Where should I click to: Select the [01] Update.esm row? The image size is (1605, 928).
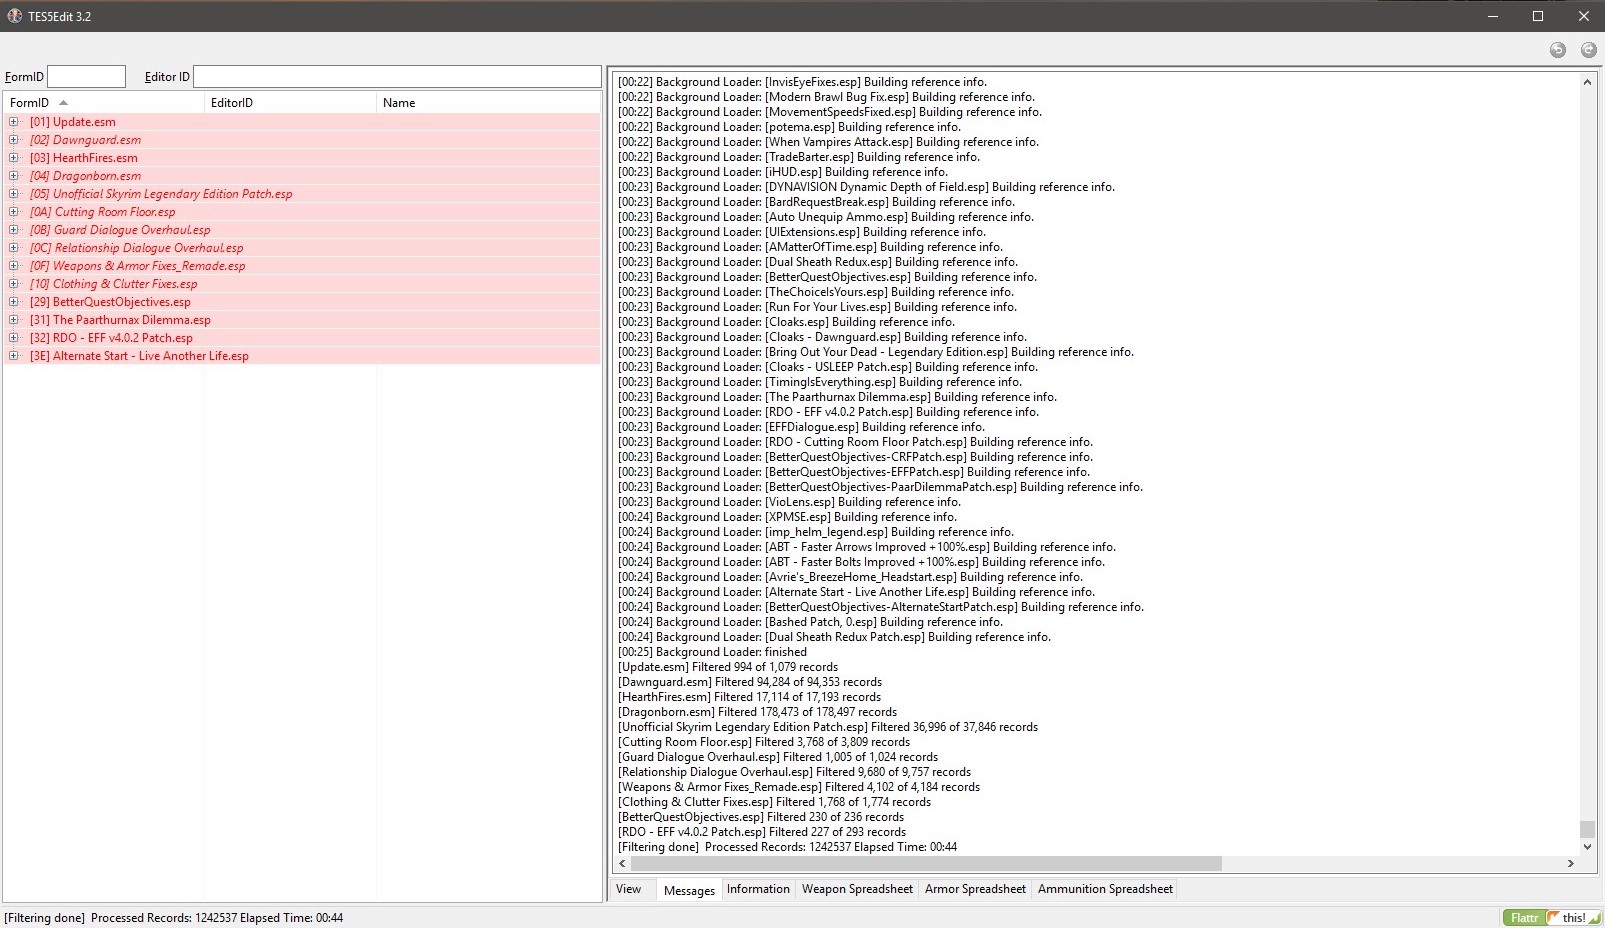[x=302, y=122]
